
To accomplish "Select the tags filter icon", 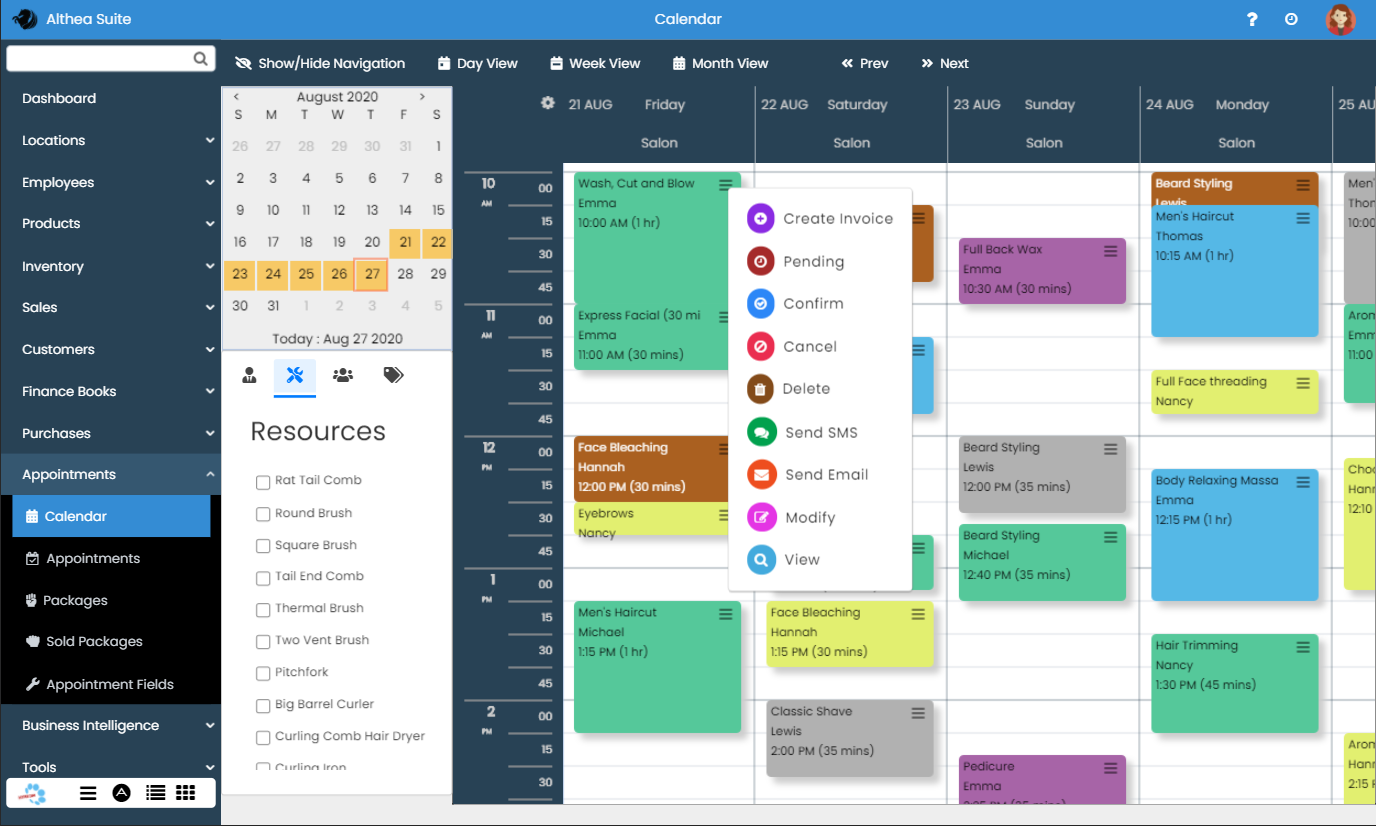I will click(394, 375).
